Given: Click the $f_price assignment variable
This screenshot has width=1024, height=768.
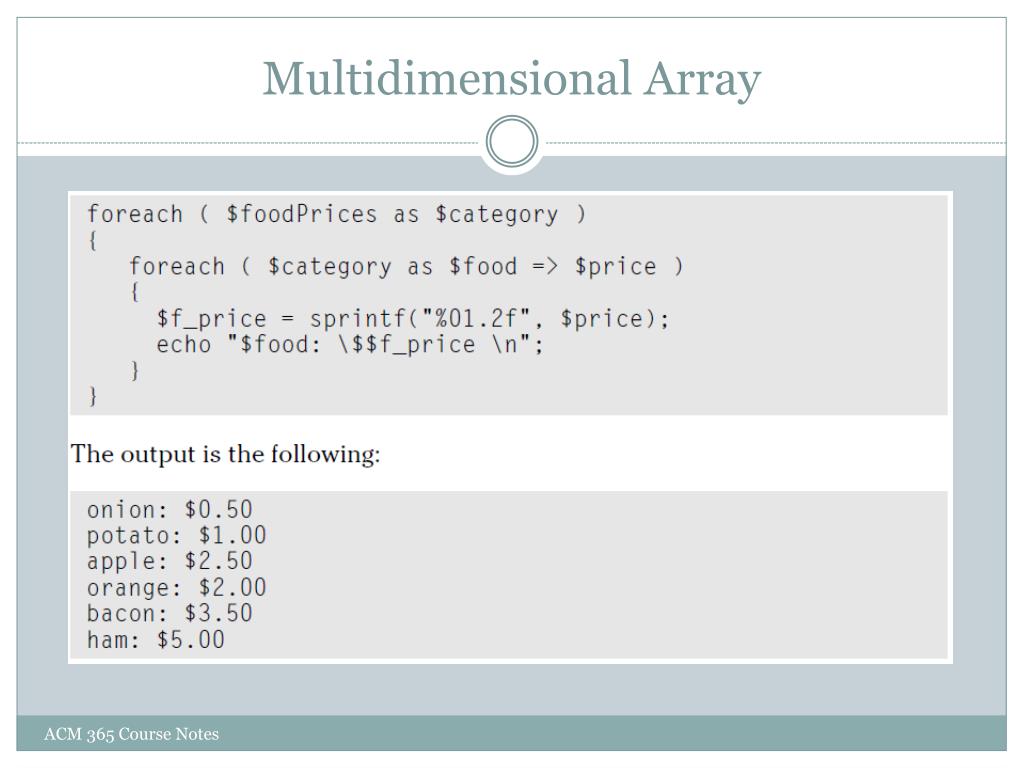Looking at the screenshot, I should click(x=211, y=319).
